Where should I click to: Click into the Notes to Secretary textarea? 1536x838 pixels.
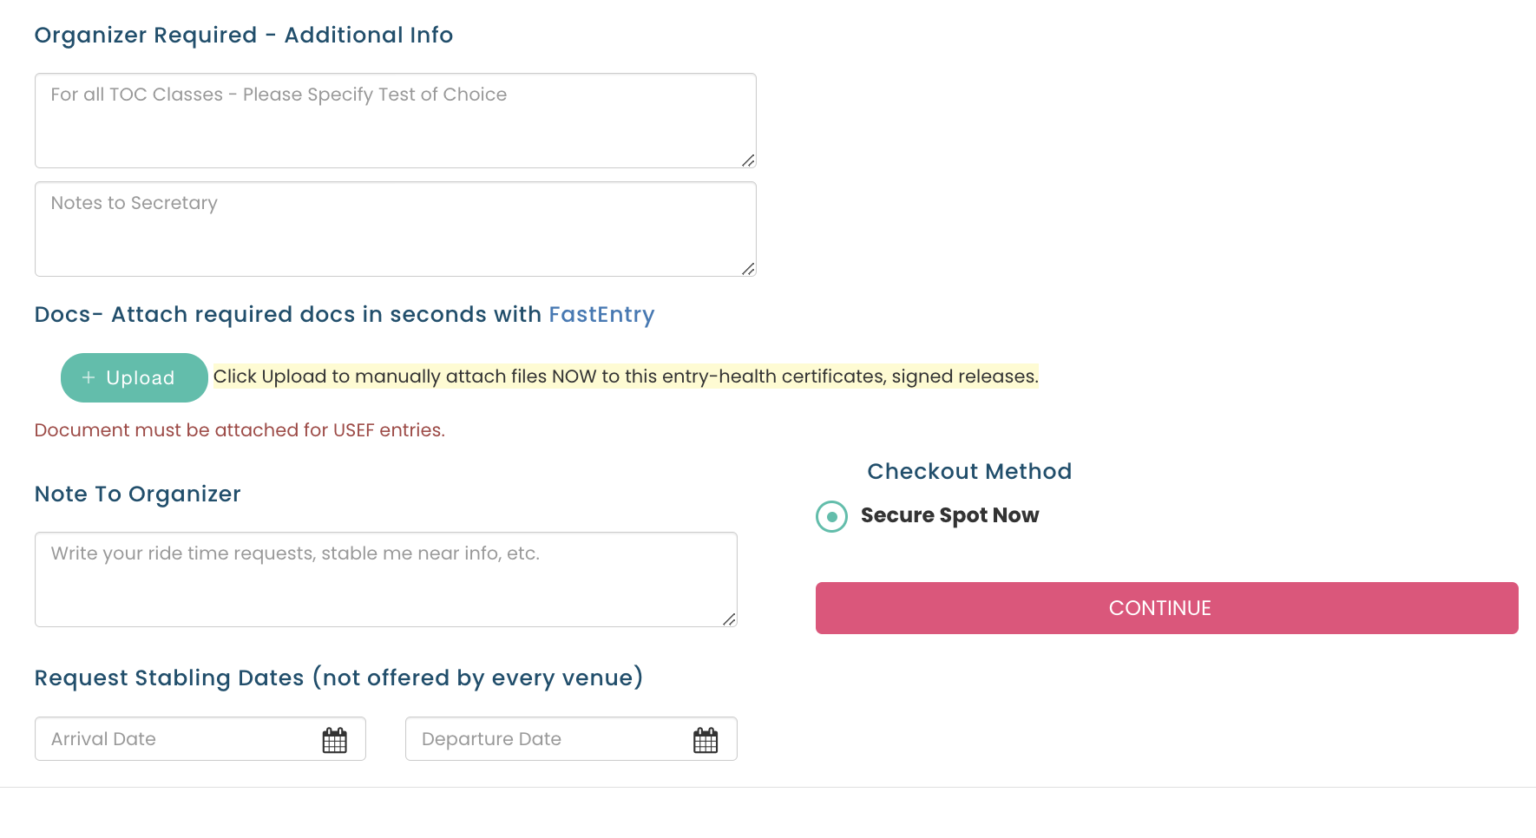(395, 229)
